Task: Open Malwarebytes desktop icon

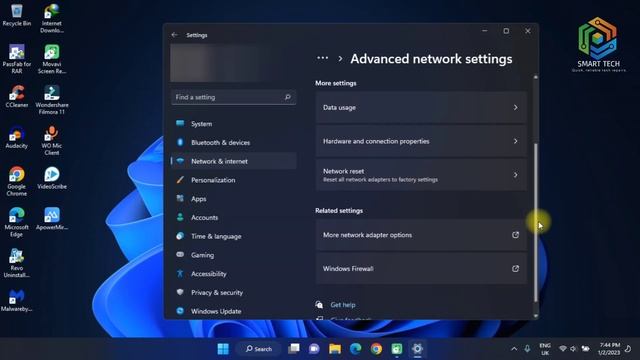Action: tap(17, 301)
